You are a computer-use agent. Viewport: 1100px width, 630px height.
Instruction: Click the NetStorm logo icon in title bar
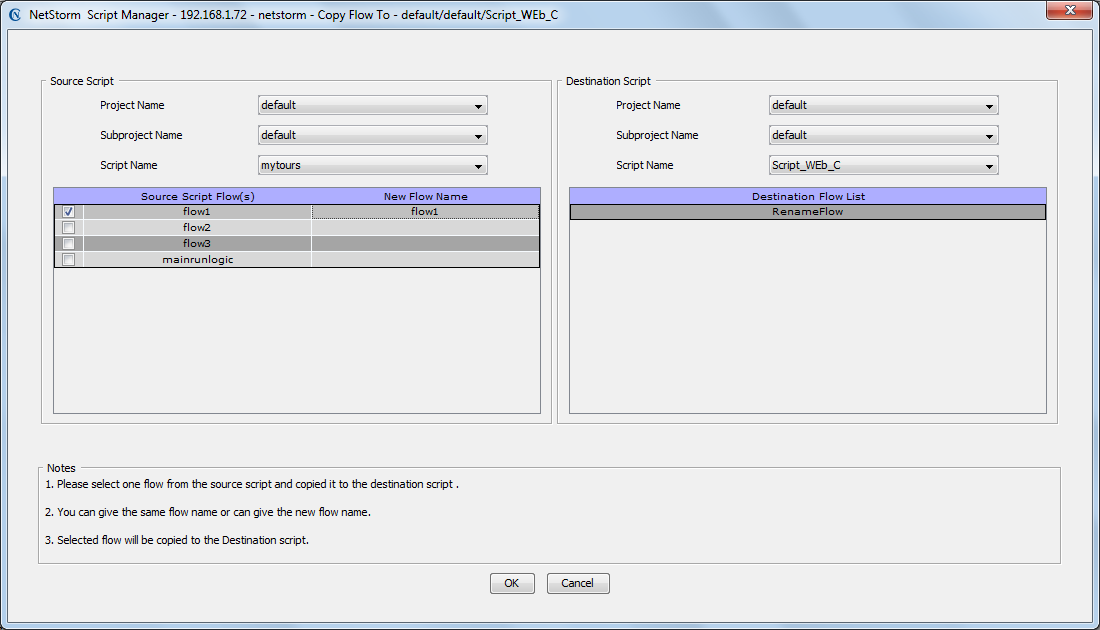point(15,15)
